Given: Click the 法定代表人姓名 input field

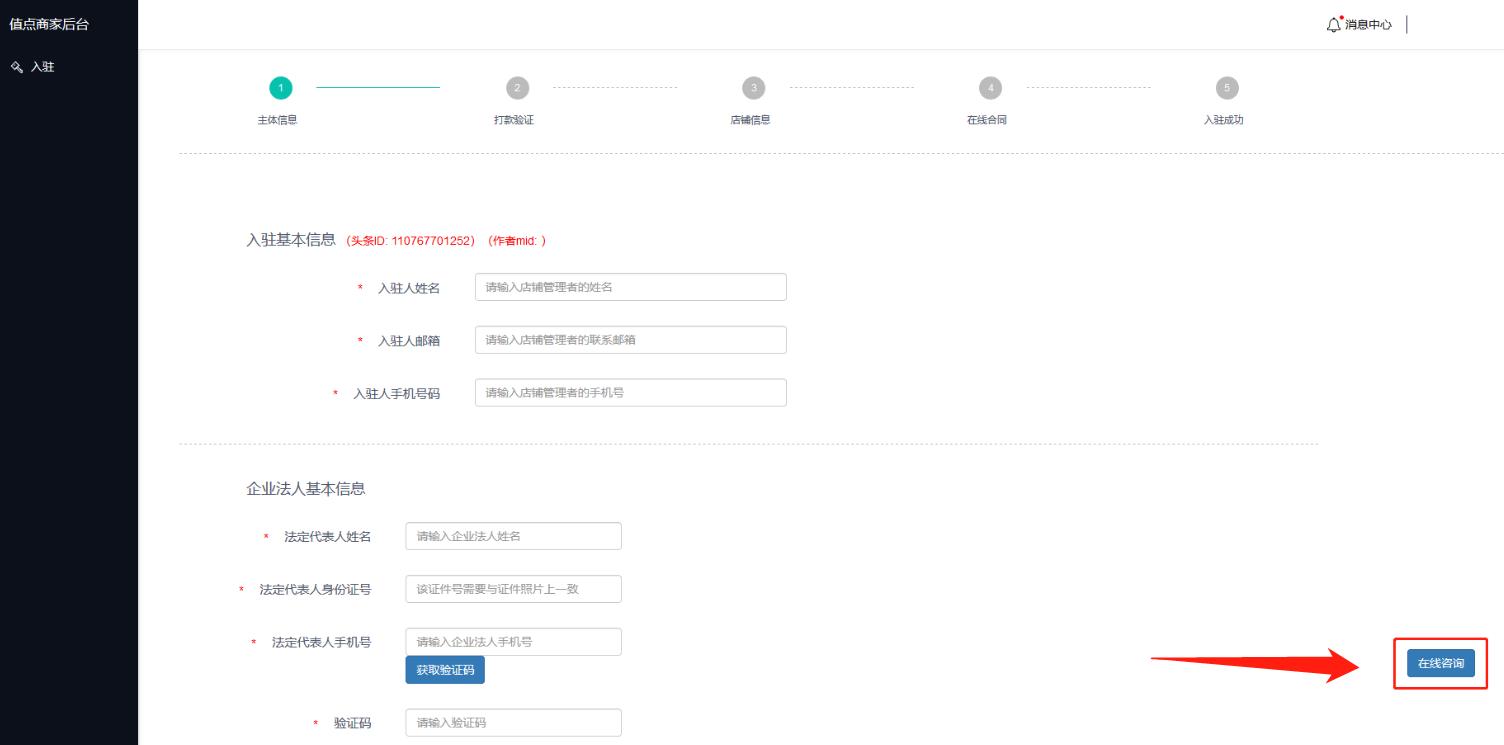Looking at the screenshot, I should tap(513, 536).
